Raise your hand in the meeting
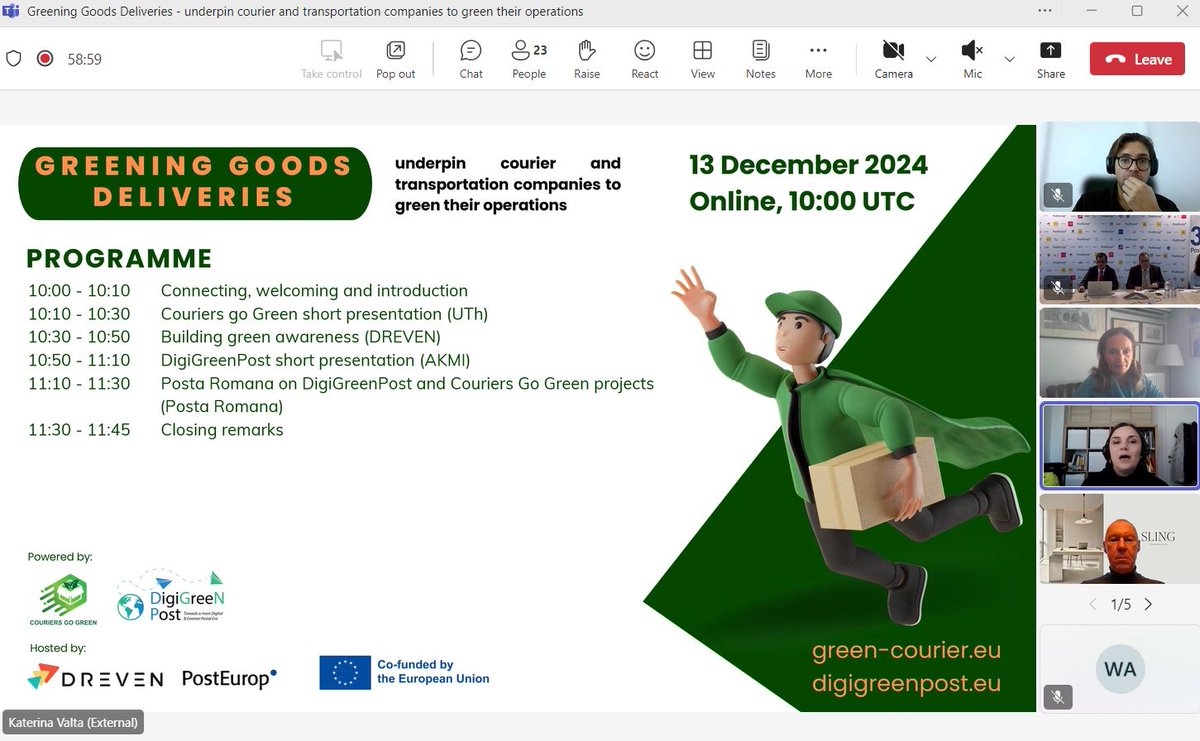Image resolution: width=1200 pixels, height=741 pixels. pyautogui.click(x=587, y=59)
